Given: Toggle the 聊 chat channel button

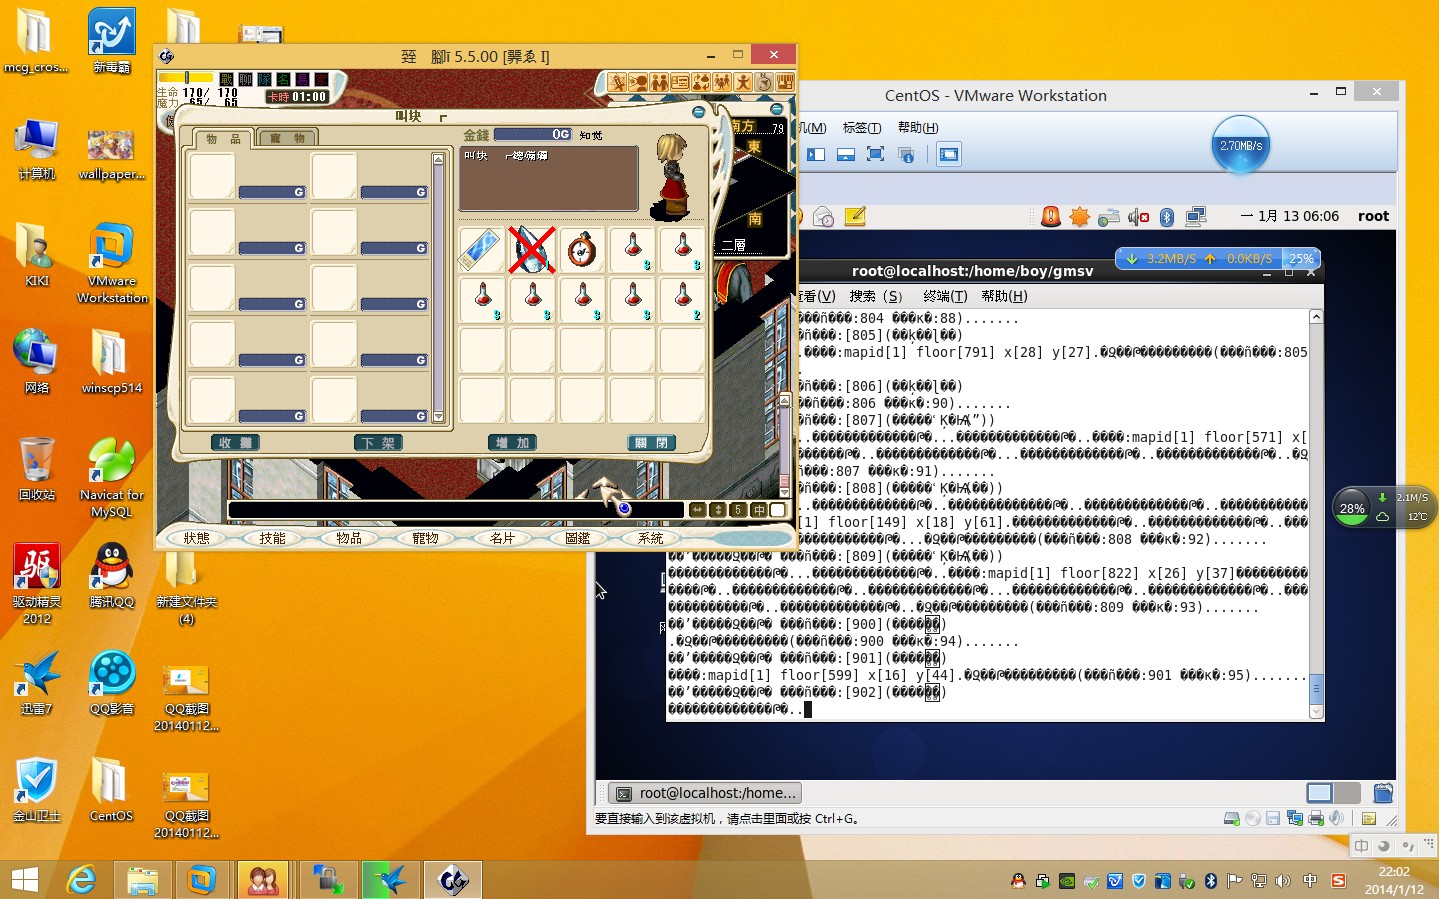Looking at the screenshot, I should 246,79.
